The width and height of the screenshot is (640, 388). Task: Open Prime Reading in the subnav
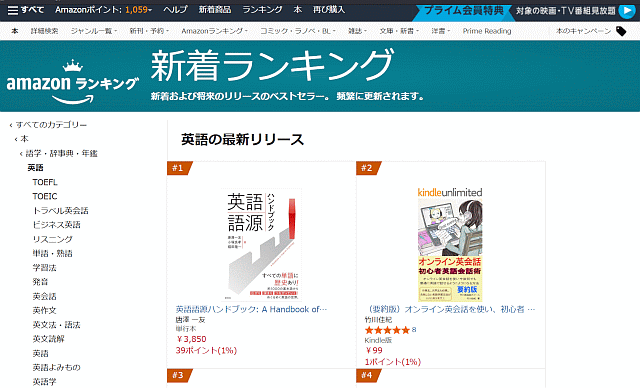click(x=487, y=31)
